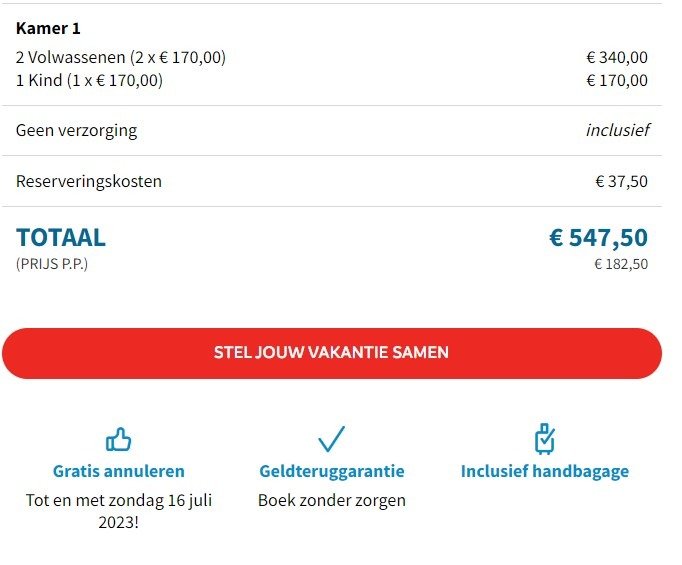This screenshot has height=565, width=682.
Task: Click the total price € 547,50
Action: (598, 237)
